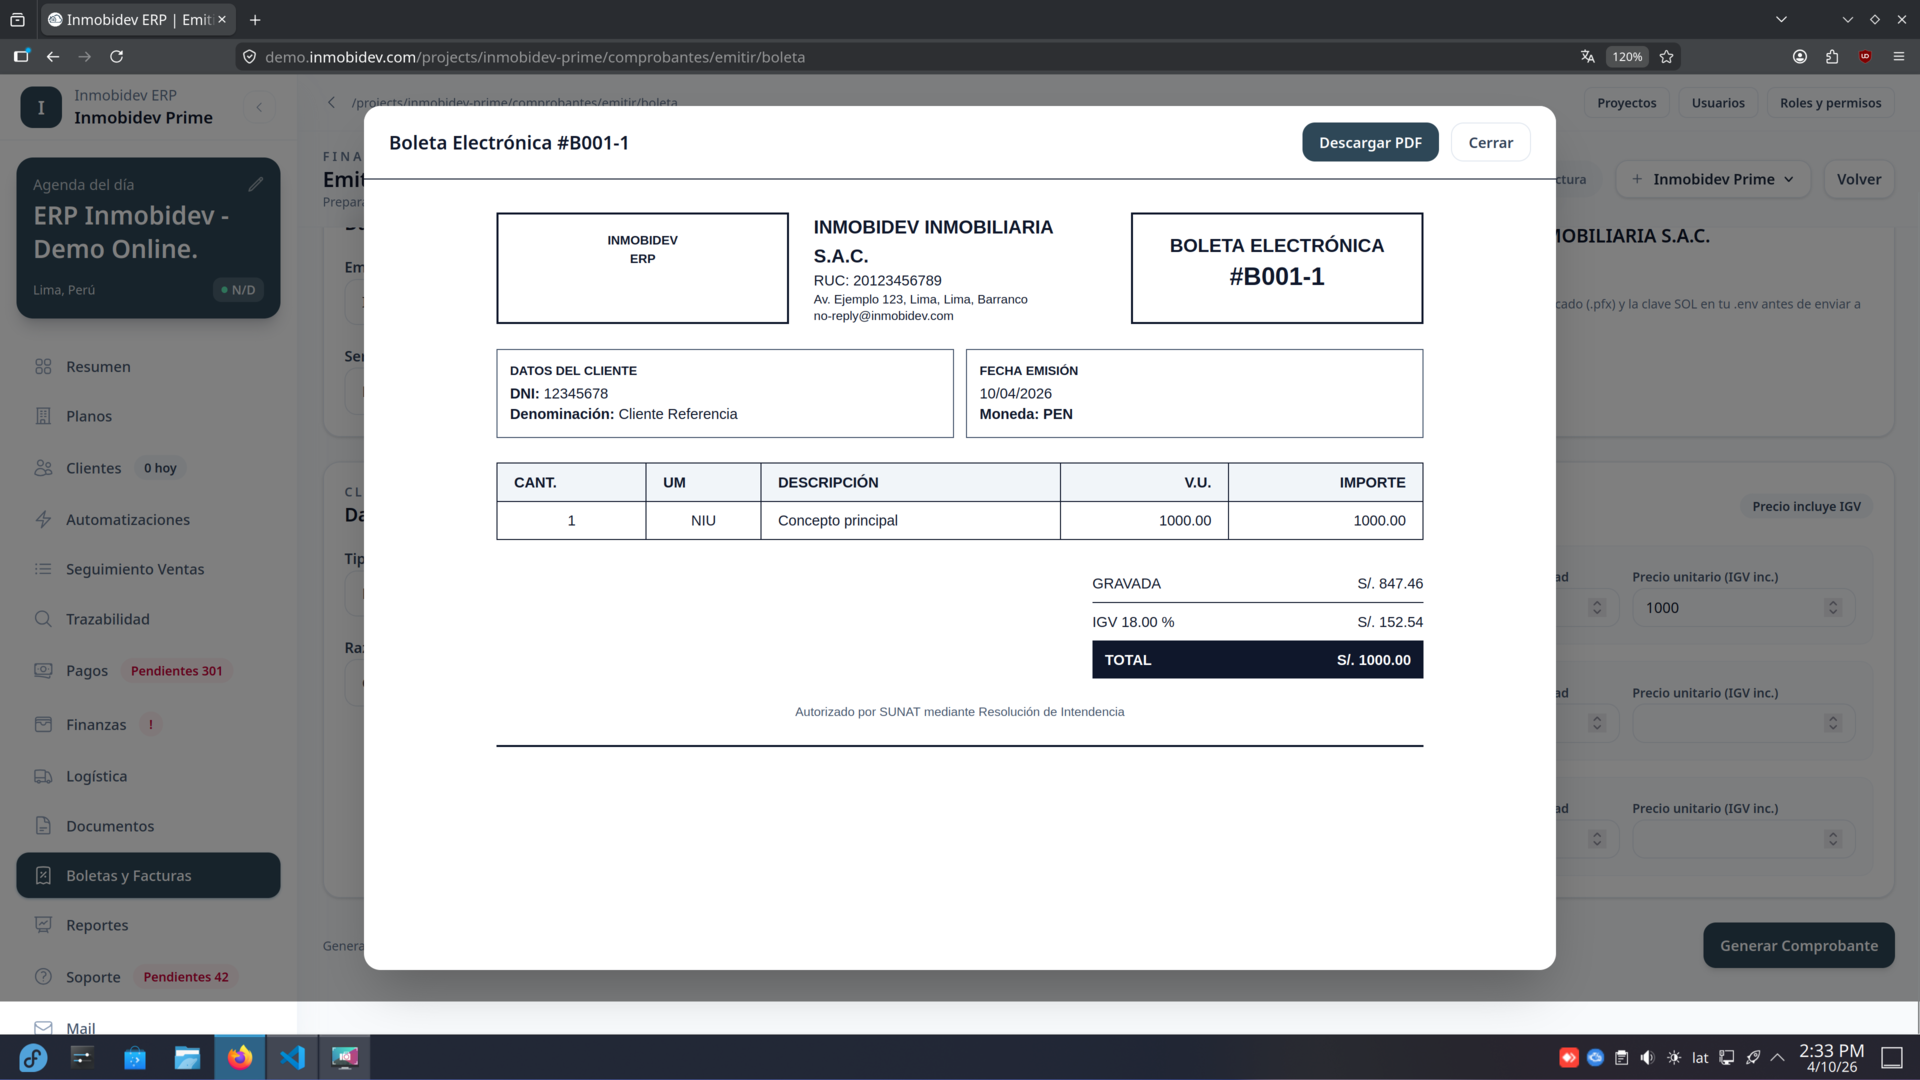
Task: Select the Planos sidebar icon
Action: pyautogui.click(x=43, y=416)
